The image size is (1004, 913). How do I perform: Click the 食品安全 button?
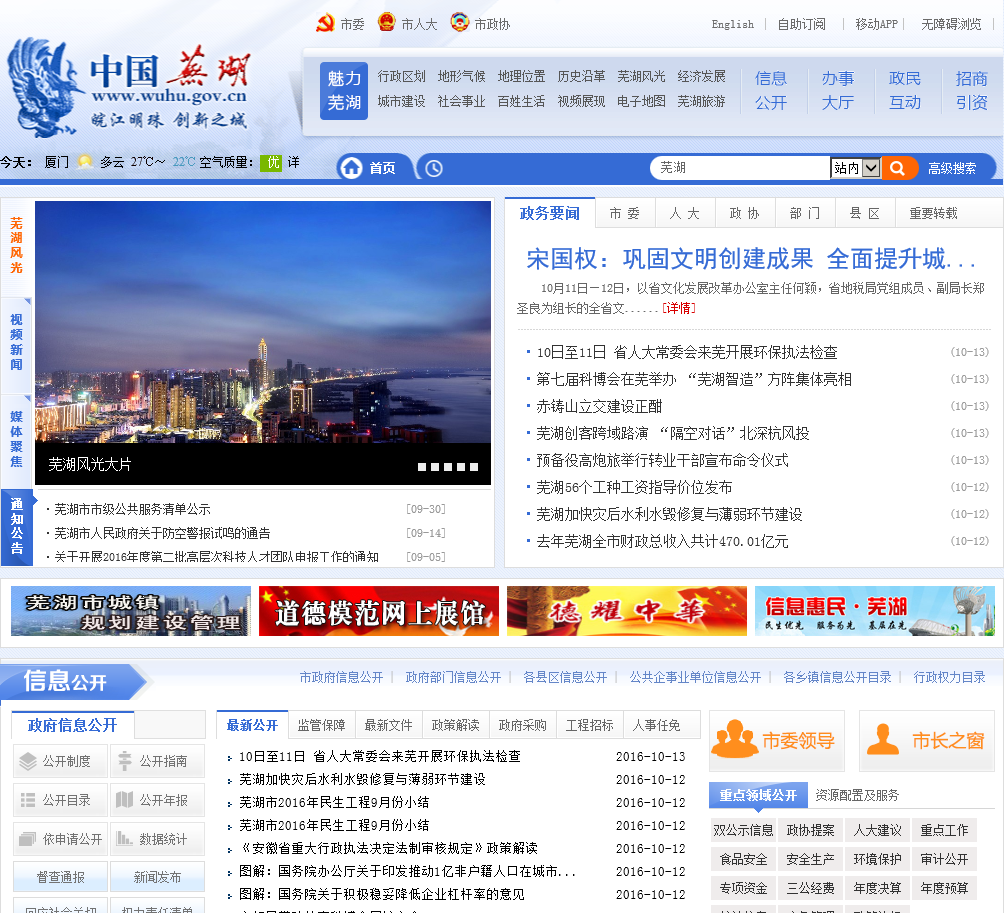click(x=743, y=859)
